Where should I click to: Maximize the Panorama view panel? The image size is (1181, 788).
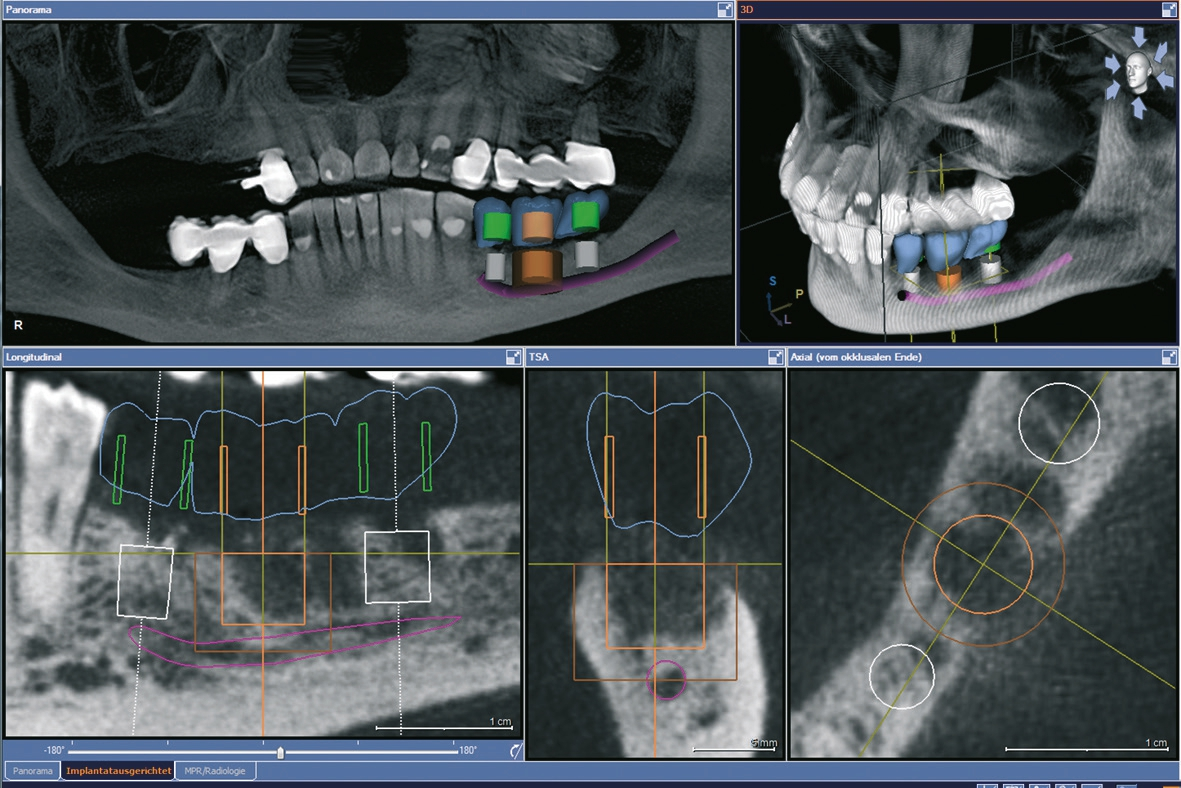[x=724, y=10]
